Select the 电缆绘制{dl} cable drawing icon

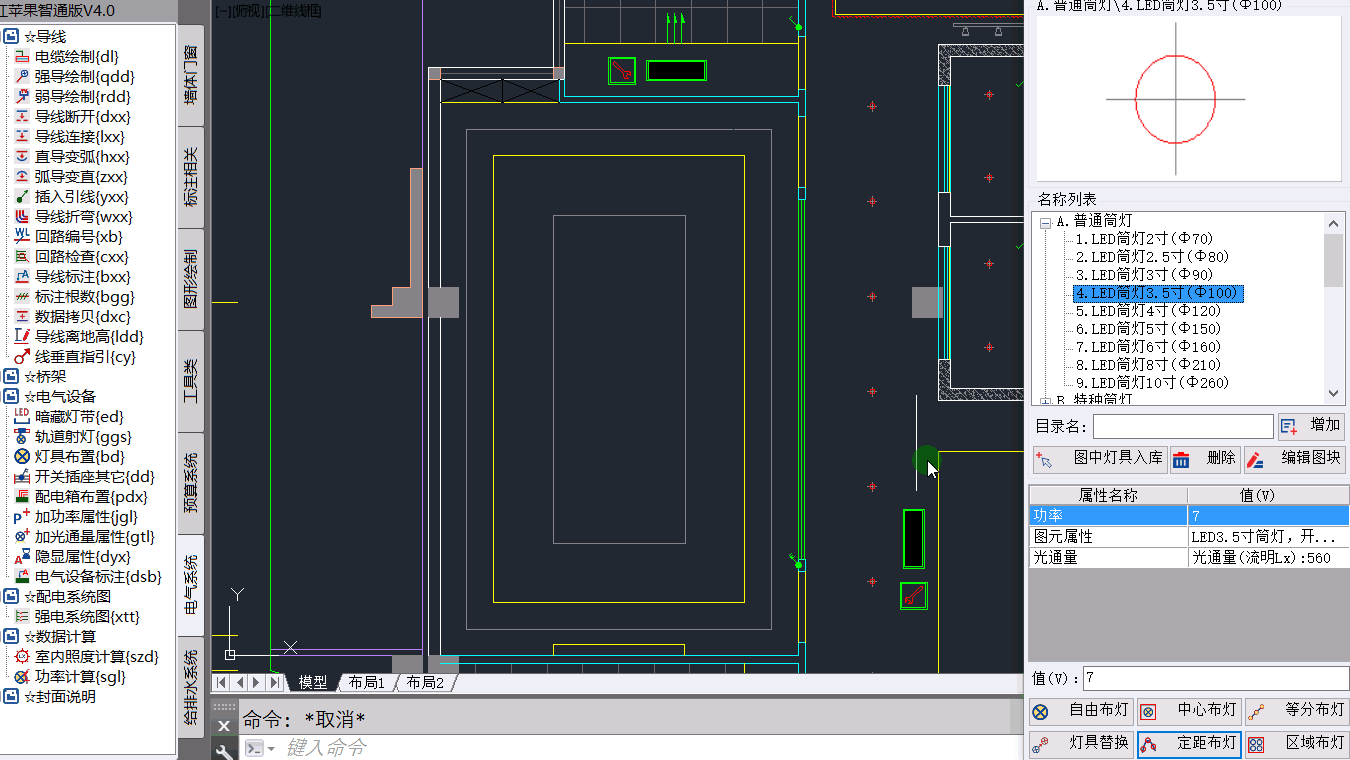pyautogui.click(x=22, y=57)
